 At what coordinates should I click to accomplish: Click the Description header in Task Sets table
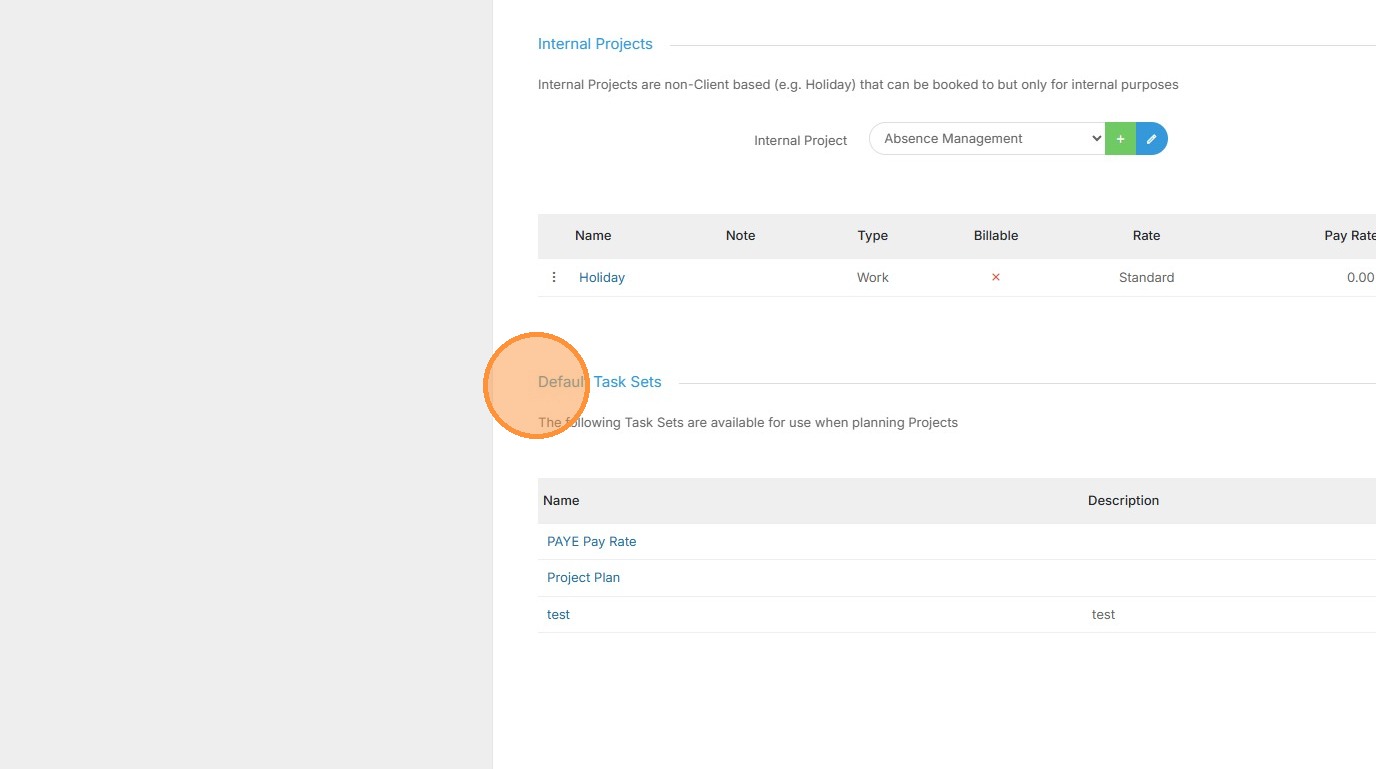[1123, 501]
